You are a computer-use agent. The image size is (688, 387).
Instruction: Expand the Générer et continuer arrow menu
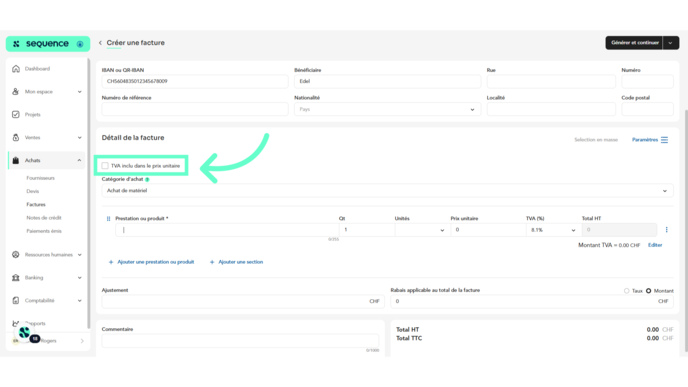point(670,43)
